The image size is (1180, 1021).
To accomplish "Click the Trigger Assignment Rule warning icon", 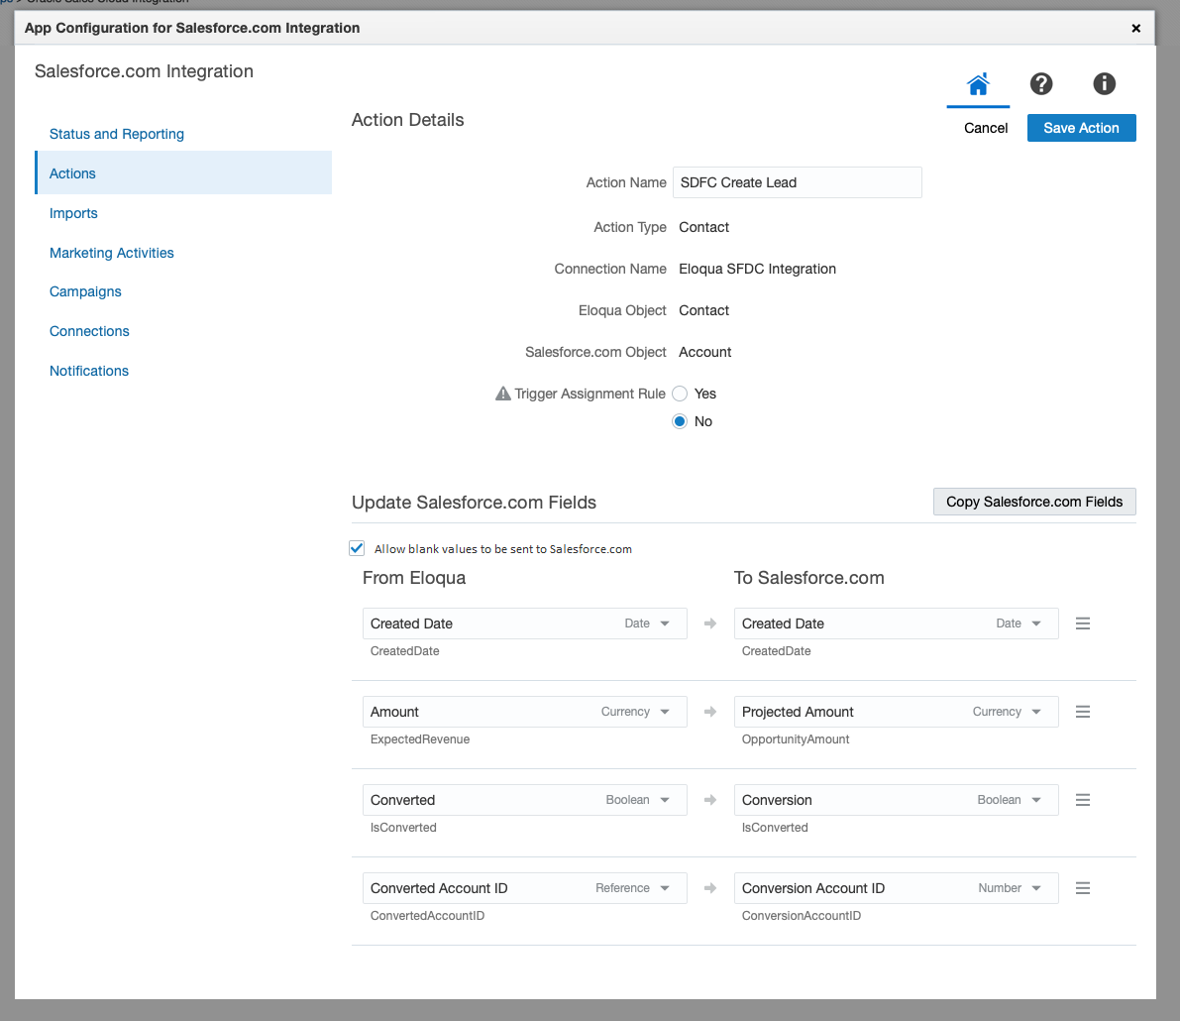I will click(503, 394).
